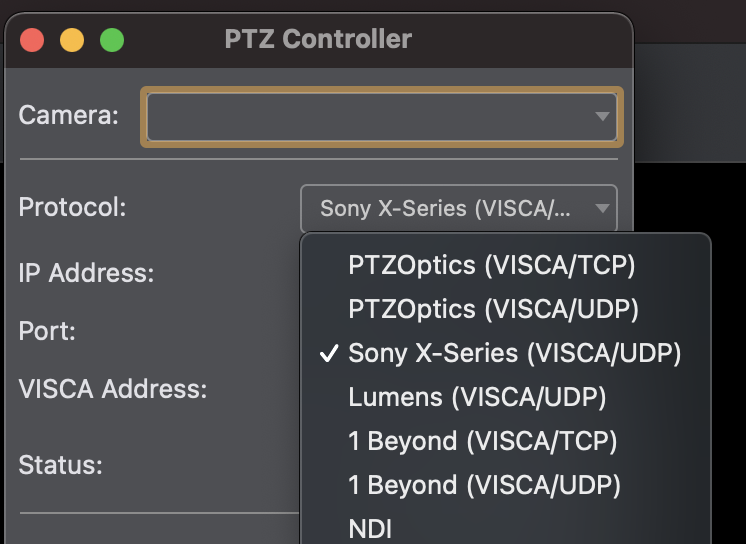Screen dimensions: 746x544
Task: Choose PTZOptics (VISCA/UDP) from the list
Action: [506, 309]
